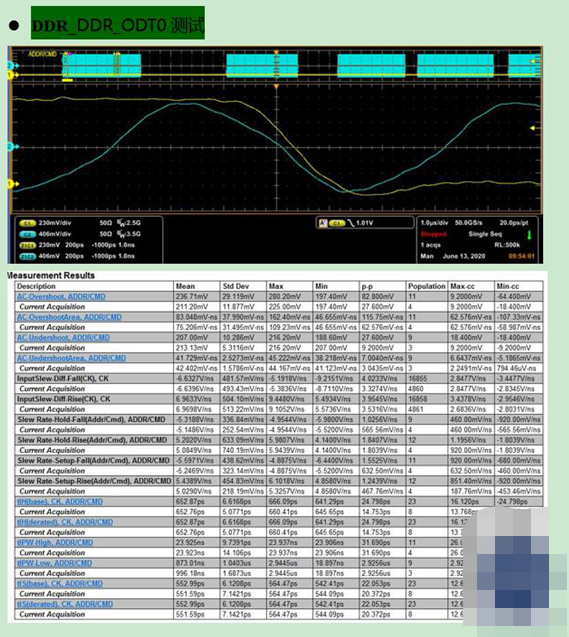
Task: Open the tIPW-High, ADDR/CMD link
Action: pos(55,542)
